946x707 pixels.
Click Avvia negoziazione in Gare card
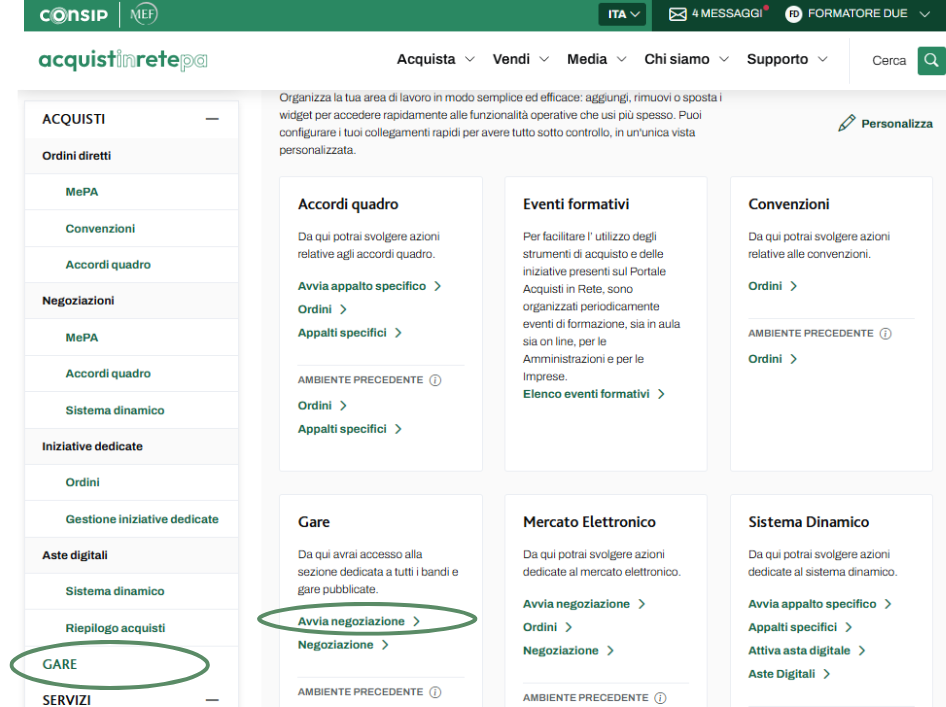[352, 621]
